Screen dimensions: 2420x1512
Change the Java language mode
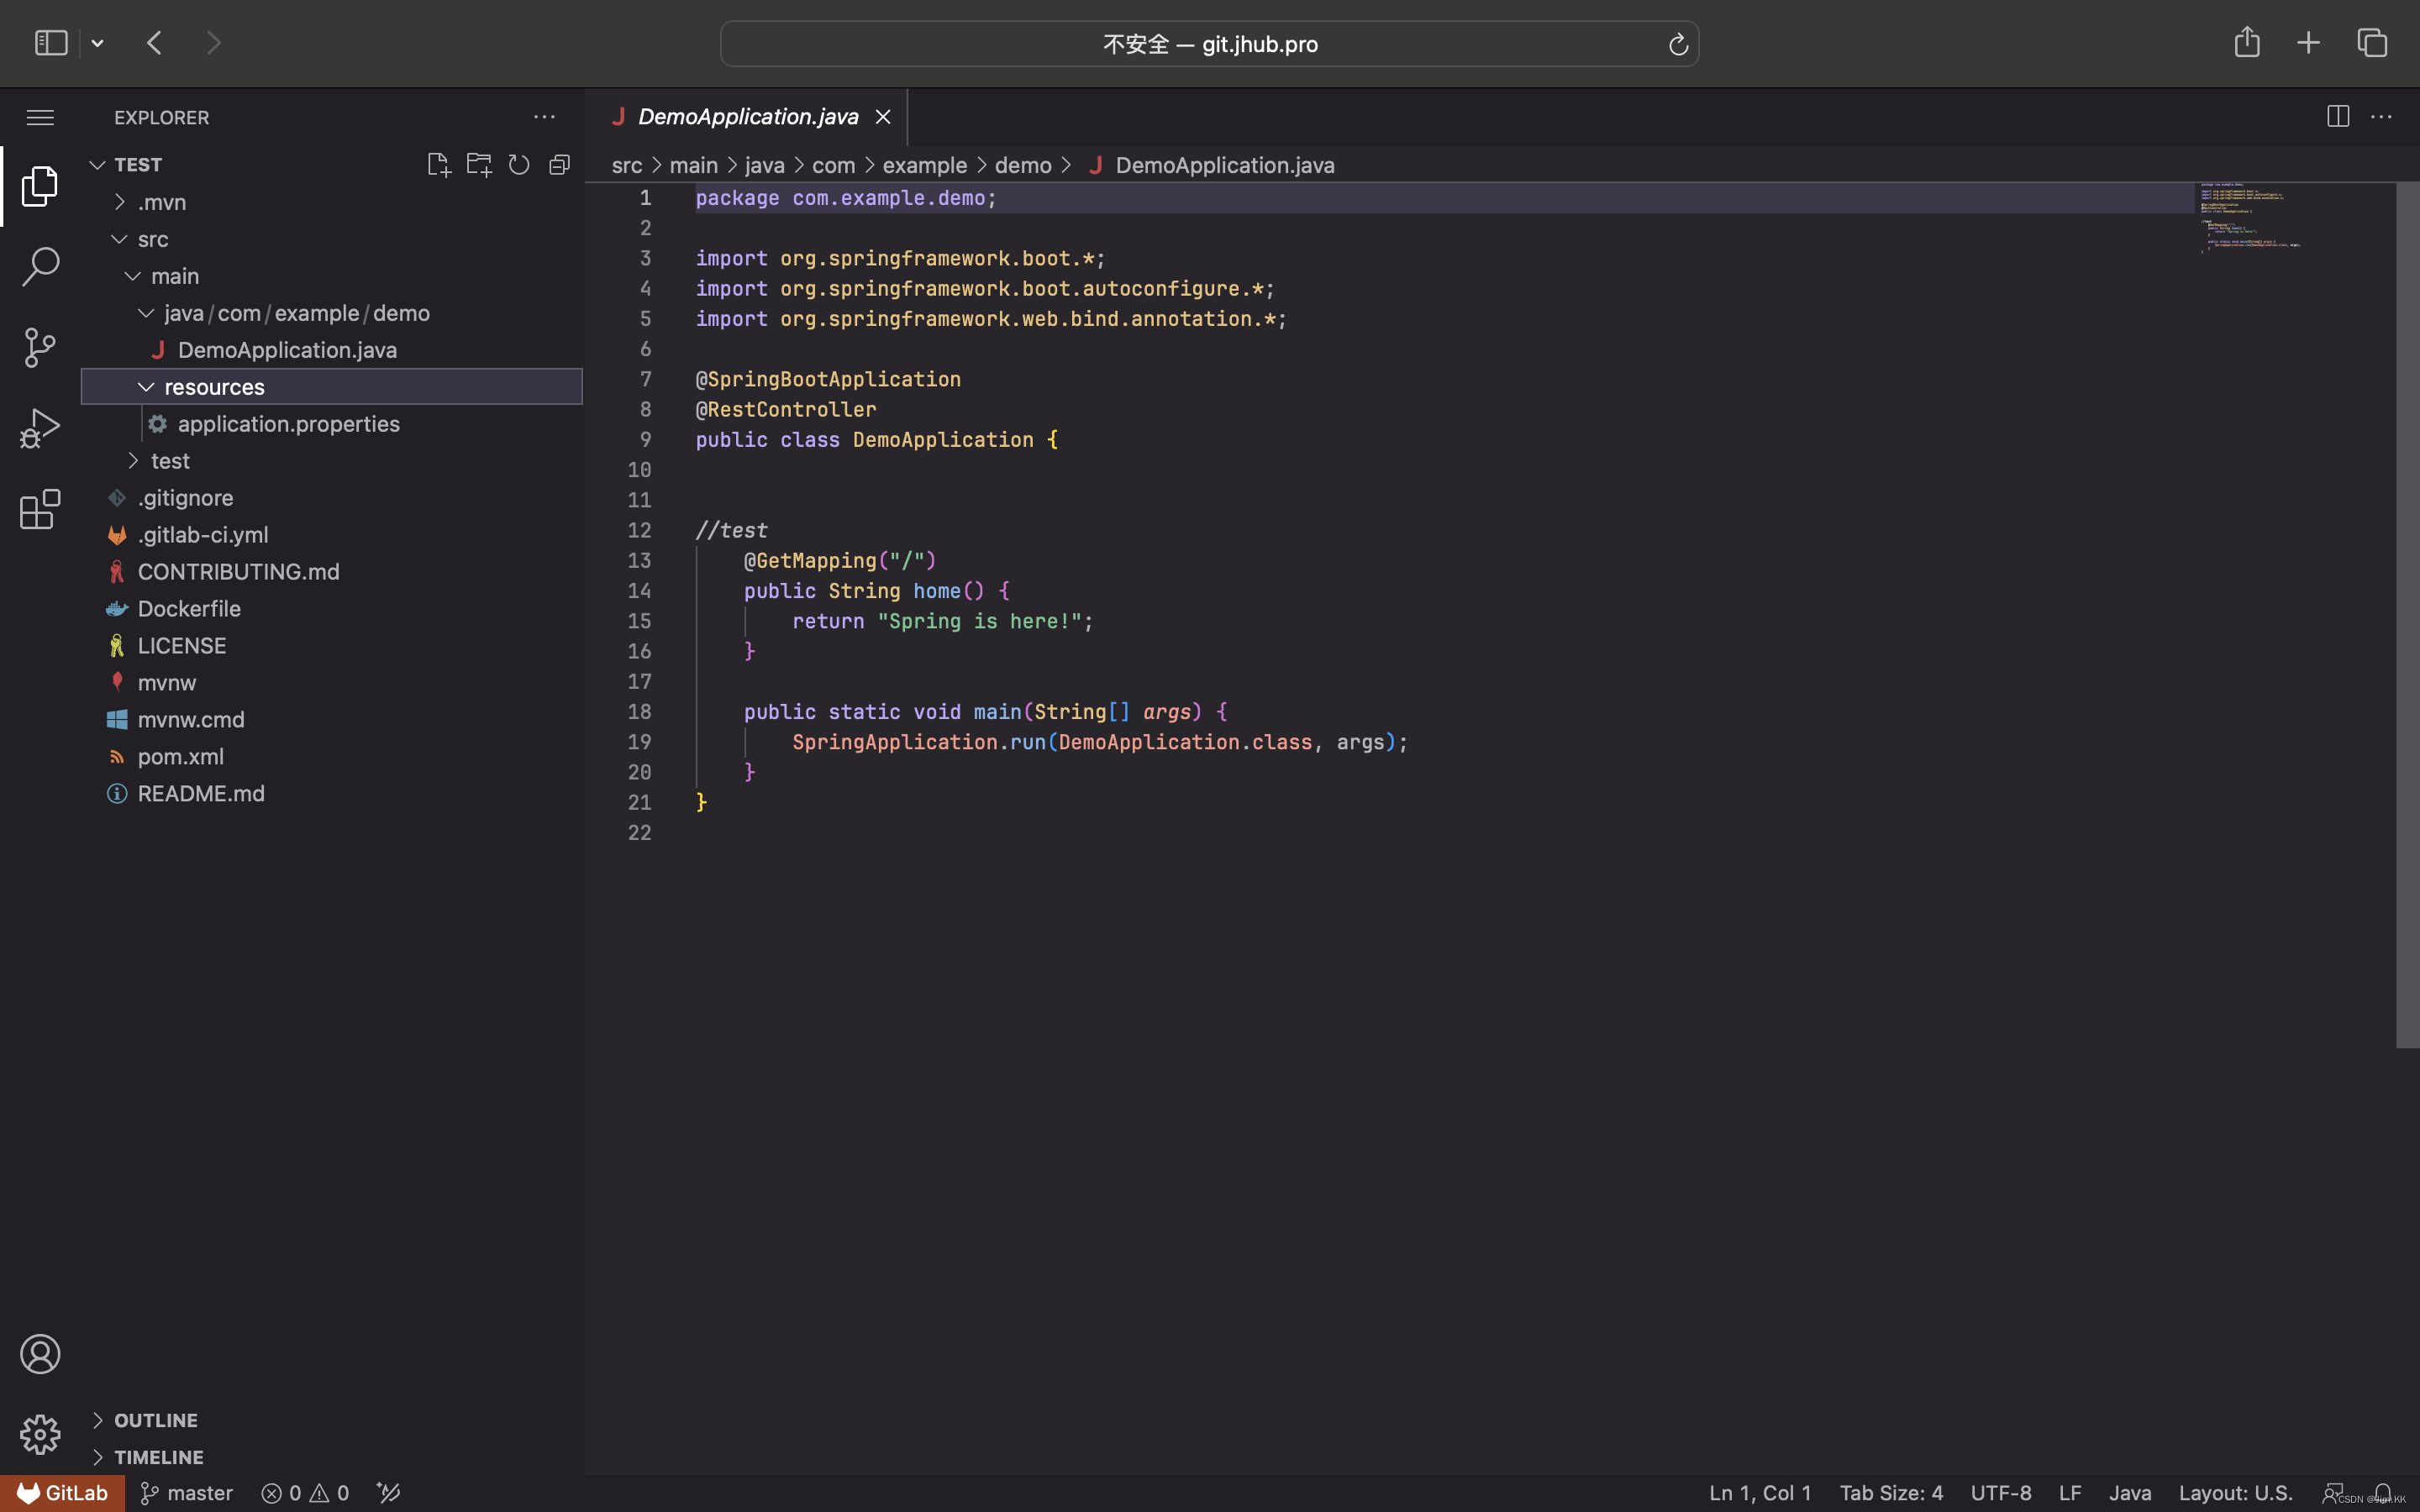(x=2130, y=1493)
